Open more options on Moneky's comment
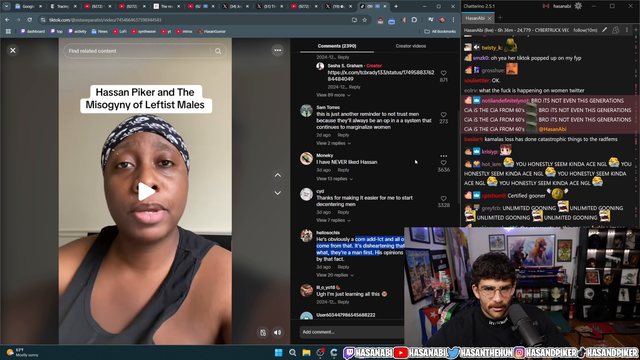The height and width of the screenshot is (360, 640). point(444,156)
